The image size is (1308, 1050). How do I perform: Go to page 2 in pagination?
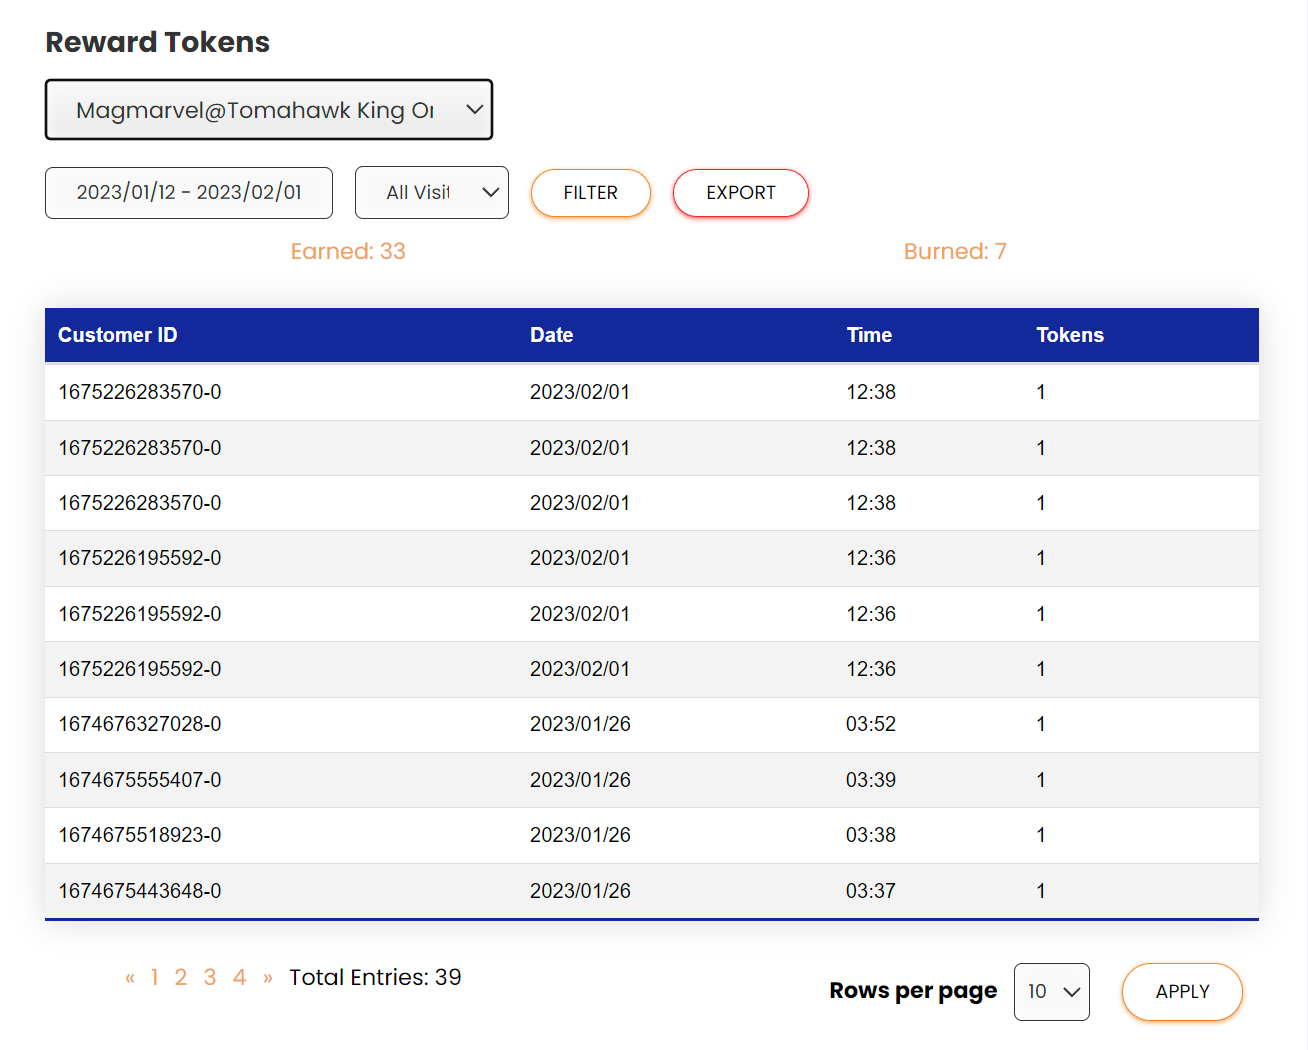tap(181, 978)
